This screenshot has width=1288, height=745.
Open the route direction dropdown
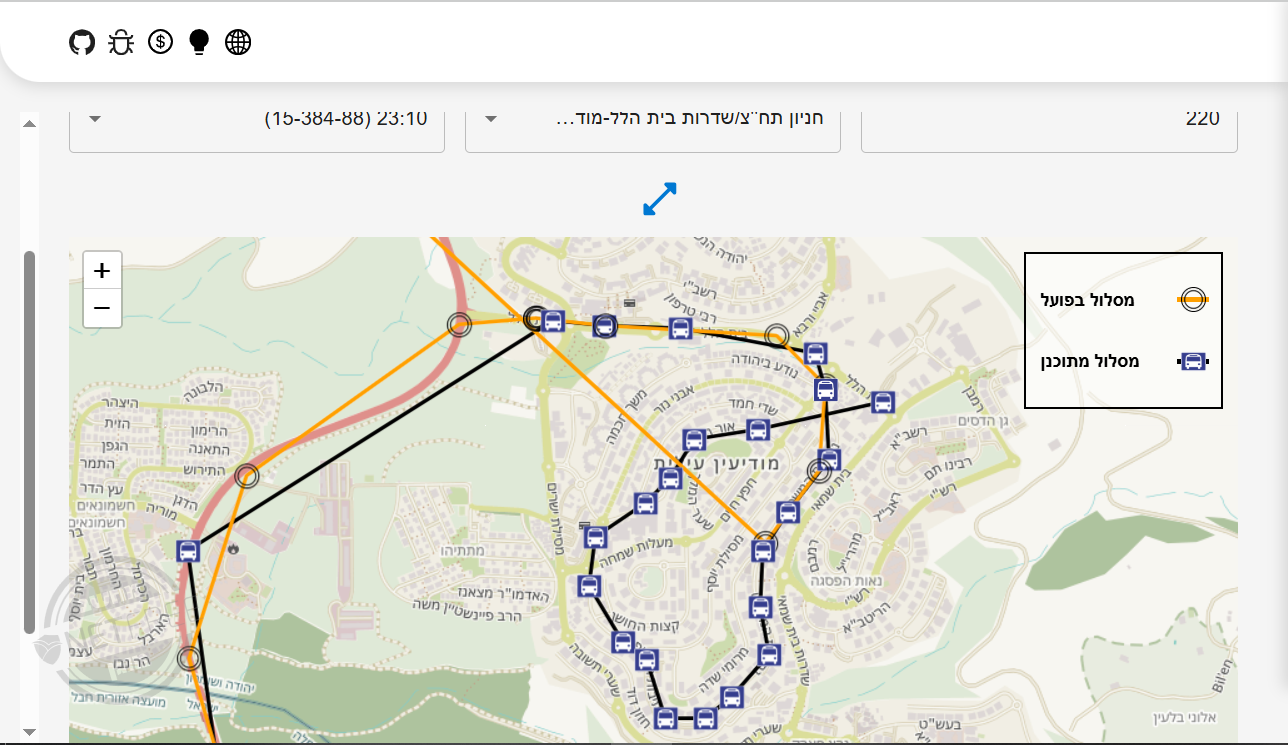(652, 119)
